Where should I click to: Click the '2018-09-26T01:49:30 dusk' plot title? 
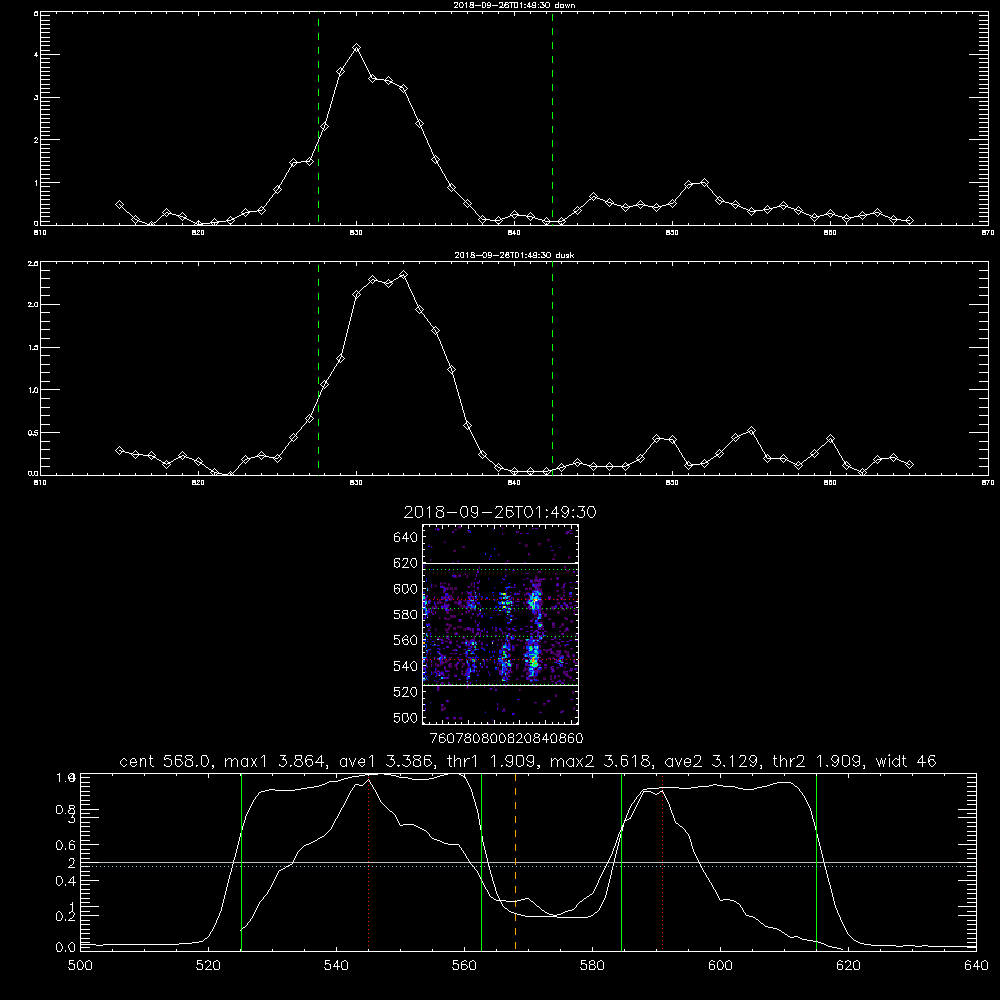[x=514, y=255]
